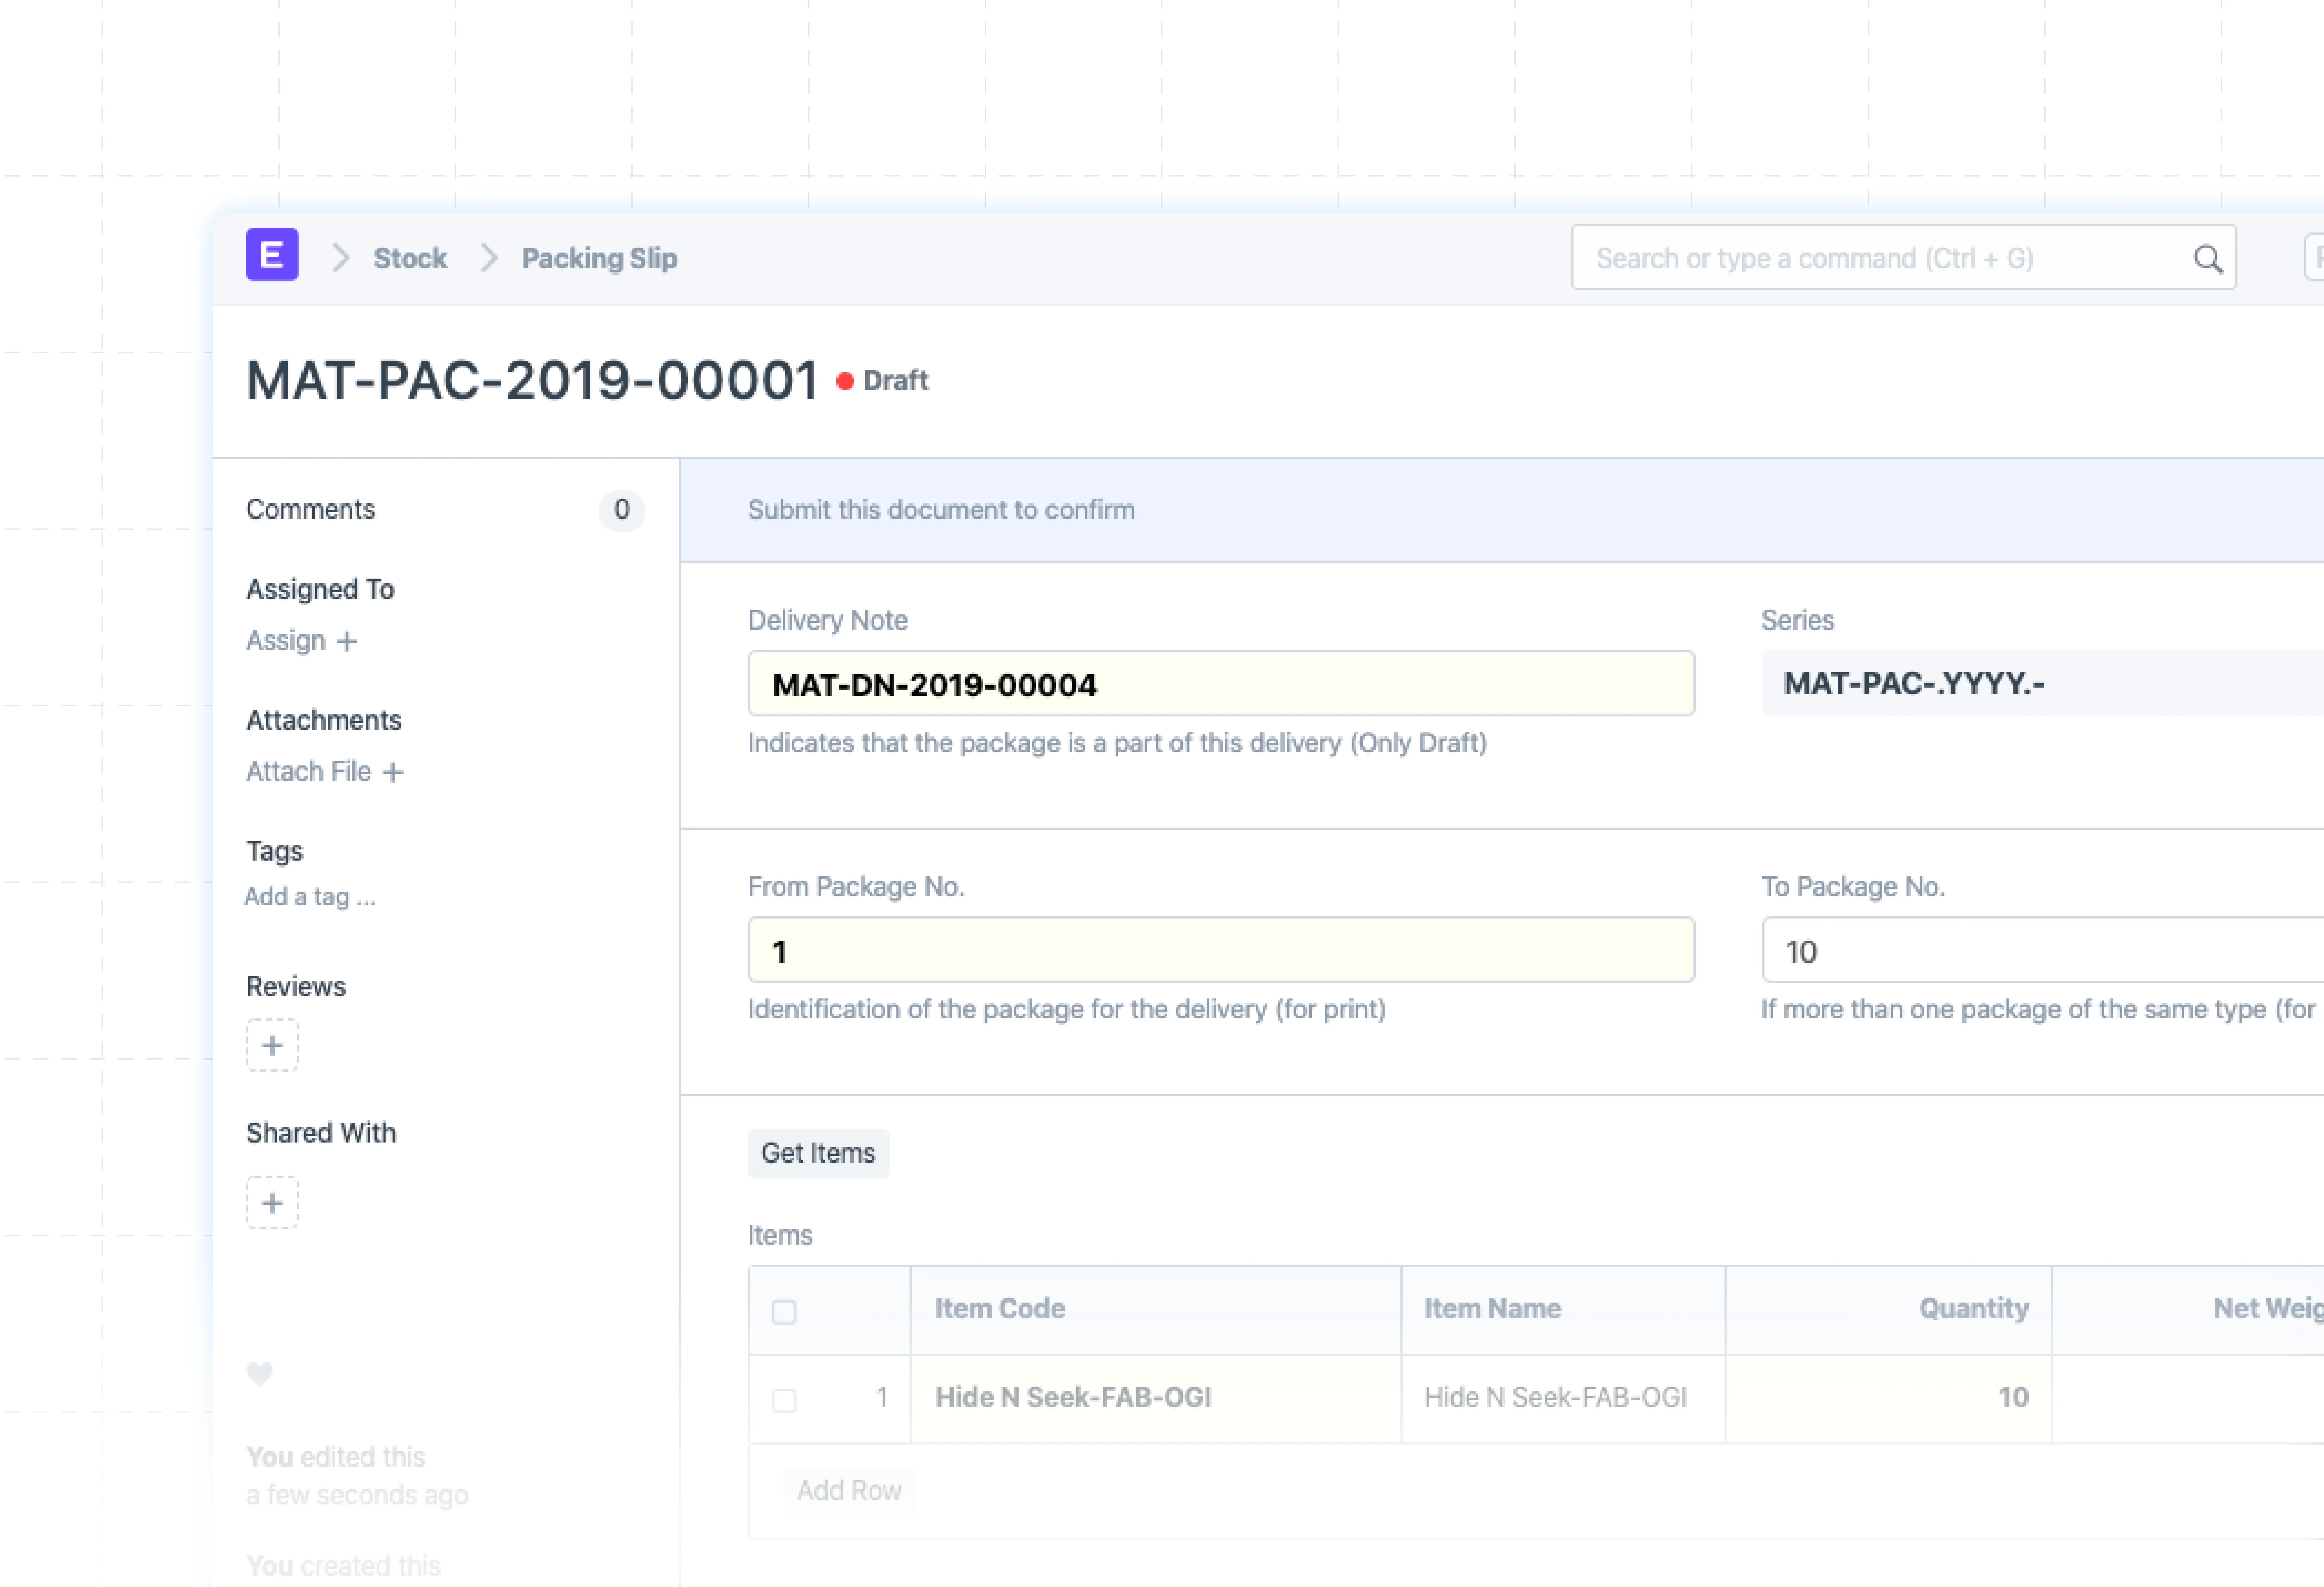Screen dimensions: 2324x1587
Task: Click the To Package No. field
Action: point(2040,950)
